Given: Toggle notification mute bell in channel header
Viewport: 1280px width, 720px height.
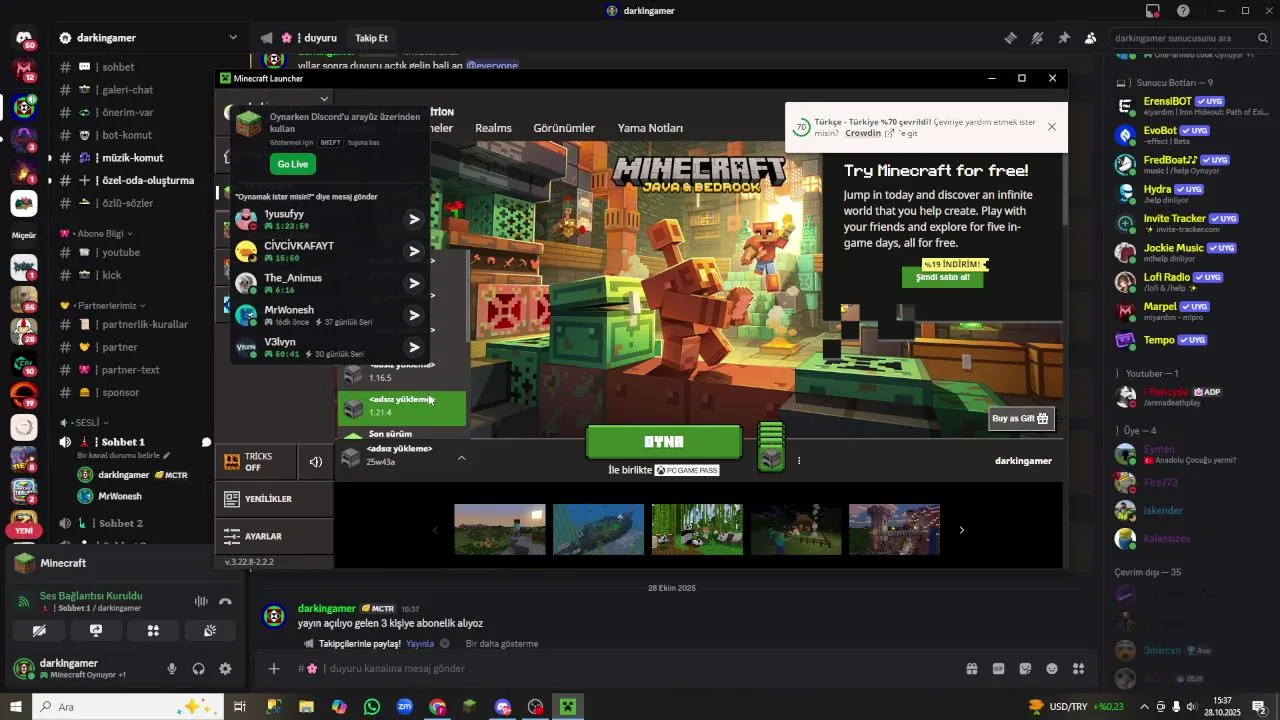Looking at the screenshot, I should pos(1037,38).
